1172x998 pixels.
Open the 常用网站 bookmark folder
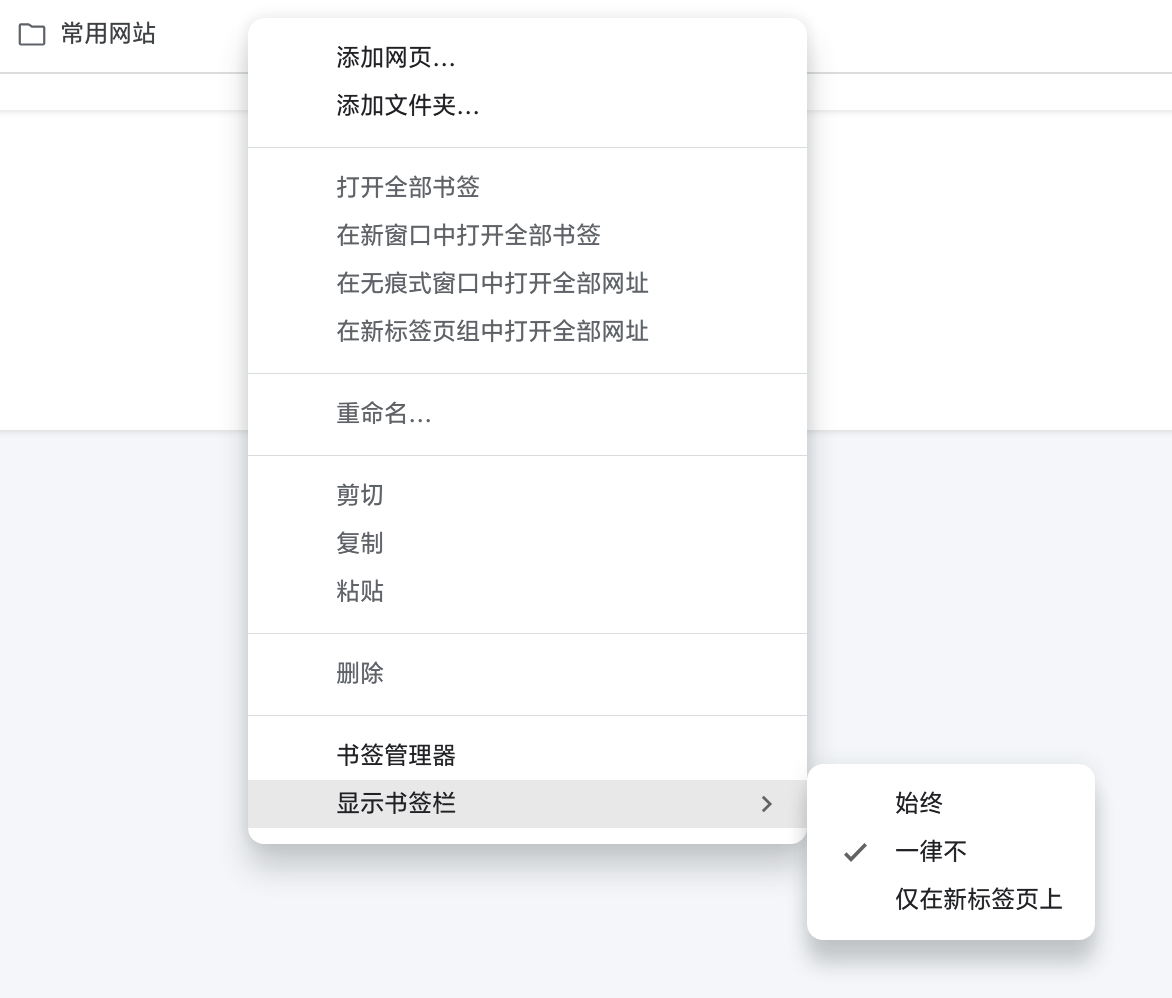point(87,34)
